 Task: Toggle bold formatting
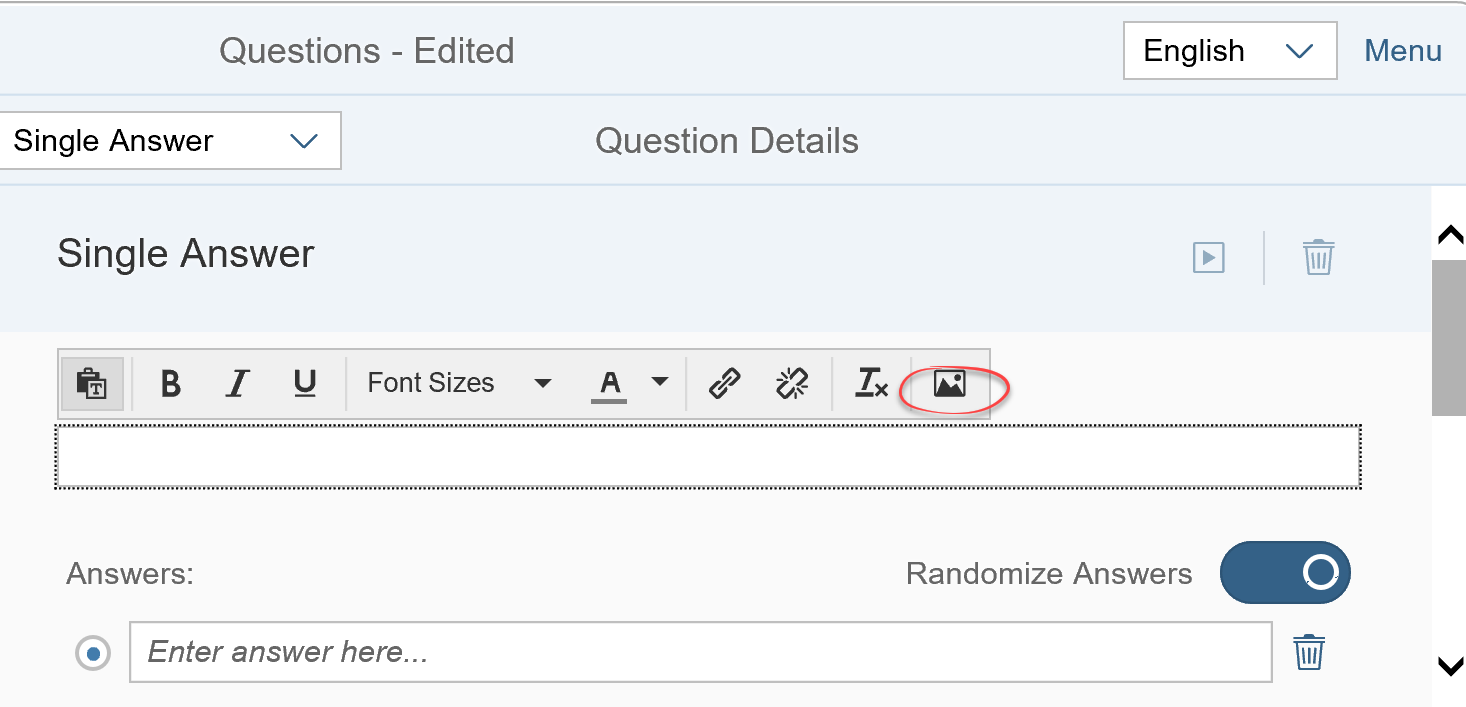pos(171,383)
